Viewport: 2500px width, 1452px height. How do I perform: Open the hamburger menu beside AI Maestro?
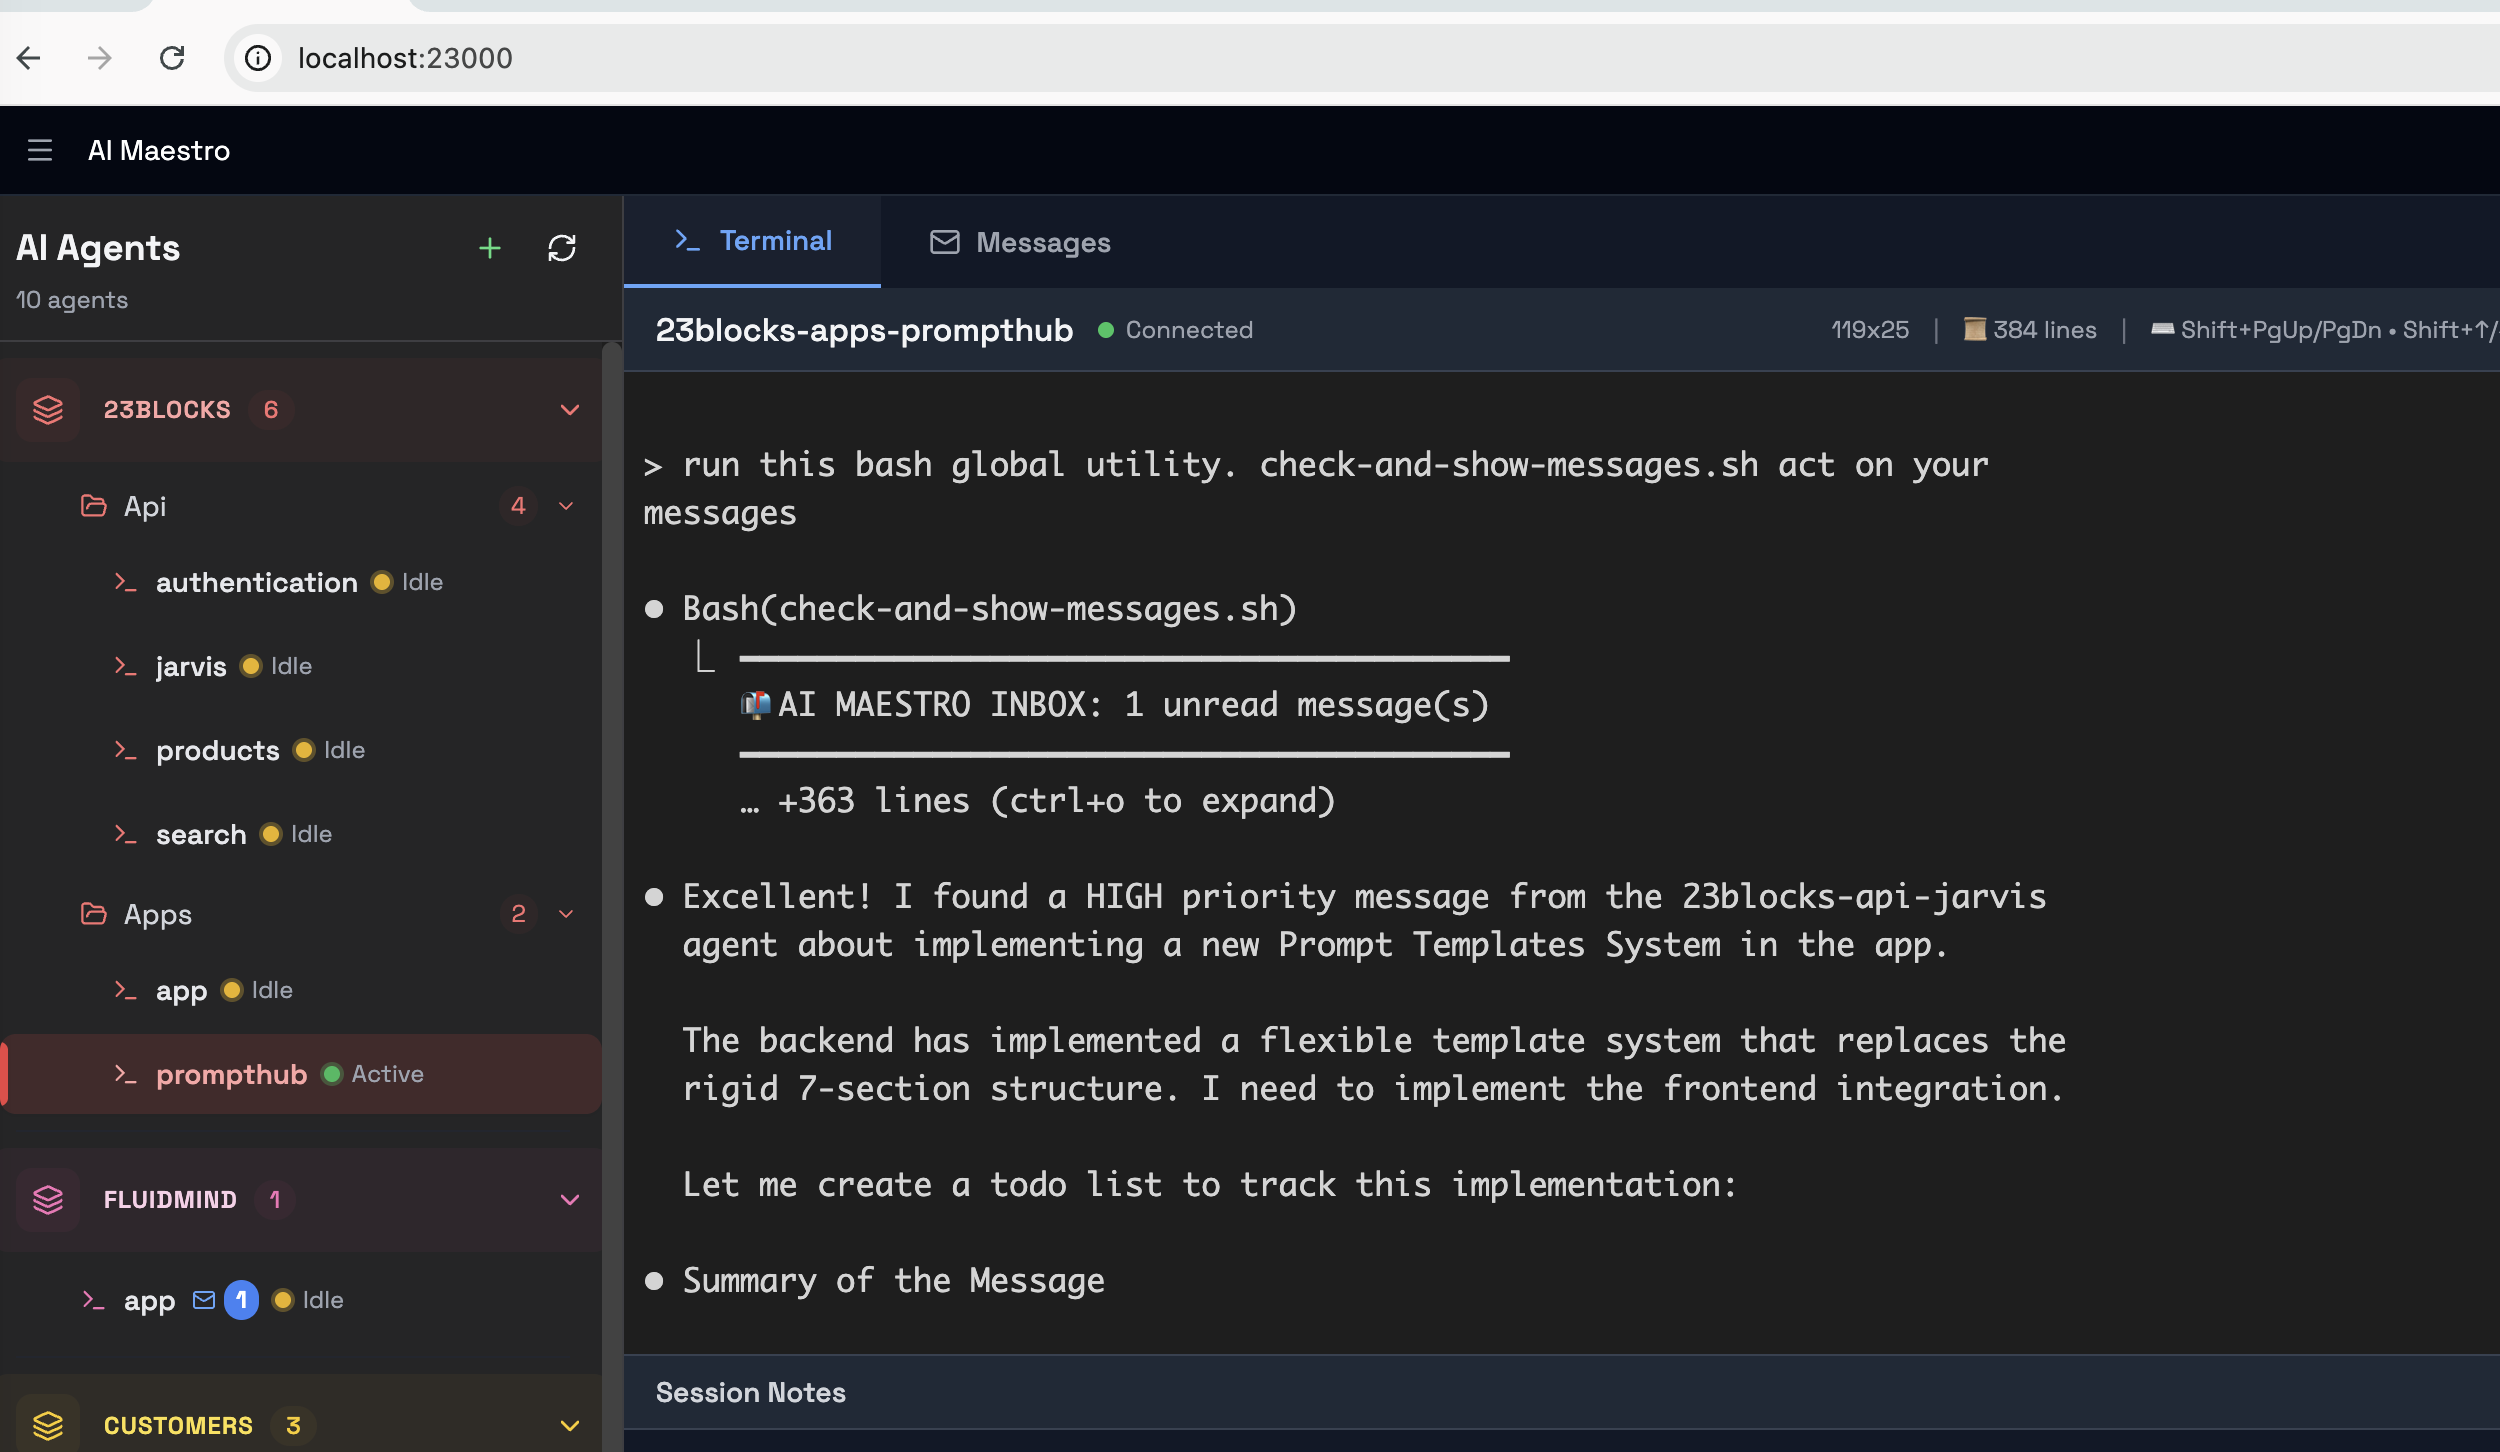point(40,150)
